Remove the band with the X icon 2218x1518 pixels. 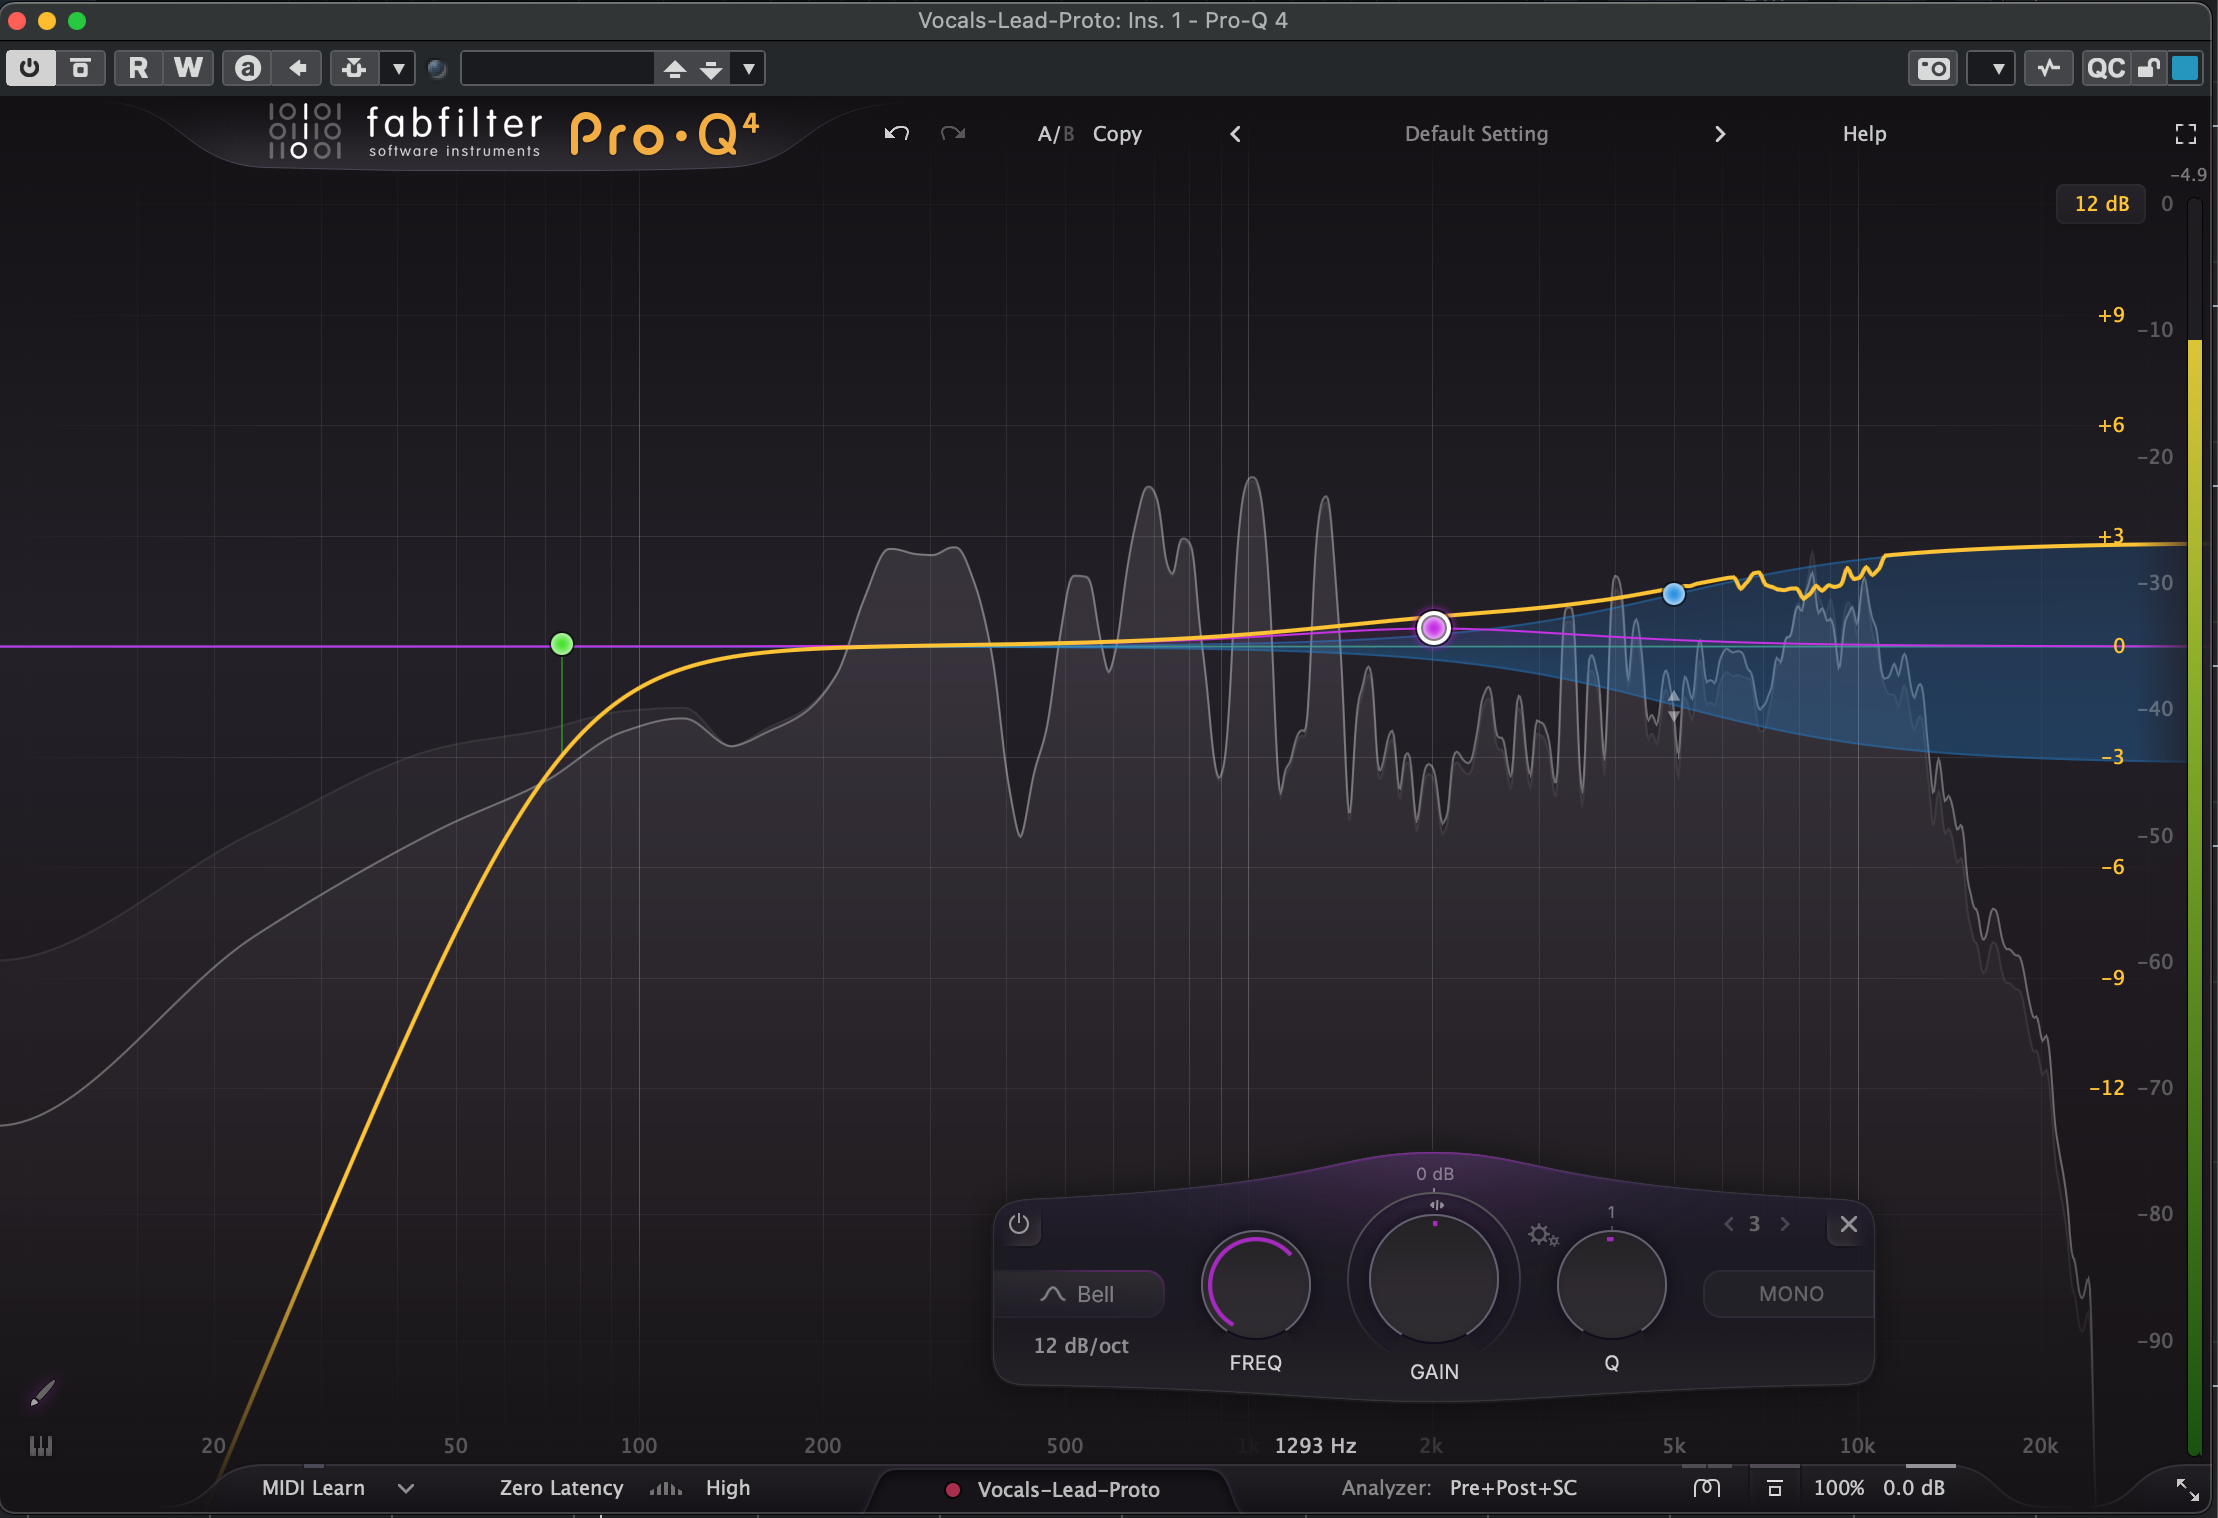tap(1848, 1224)
